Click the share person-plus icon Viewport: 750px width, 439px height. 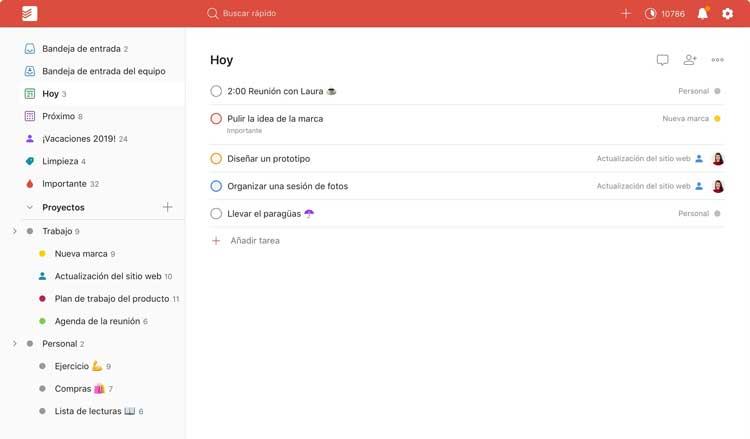690,60
